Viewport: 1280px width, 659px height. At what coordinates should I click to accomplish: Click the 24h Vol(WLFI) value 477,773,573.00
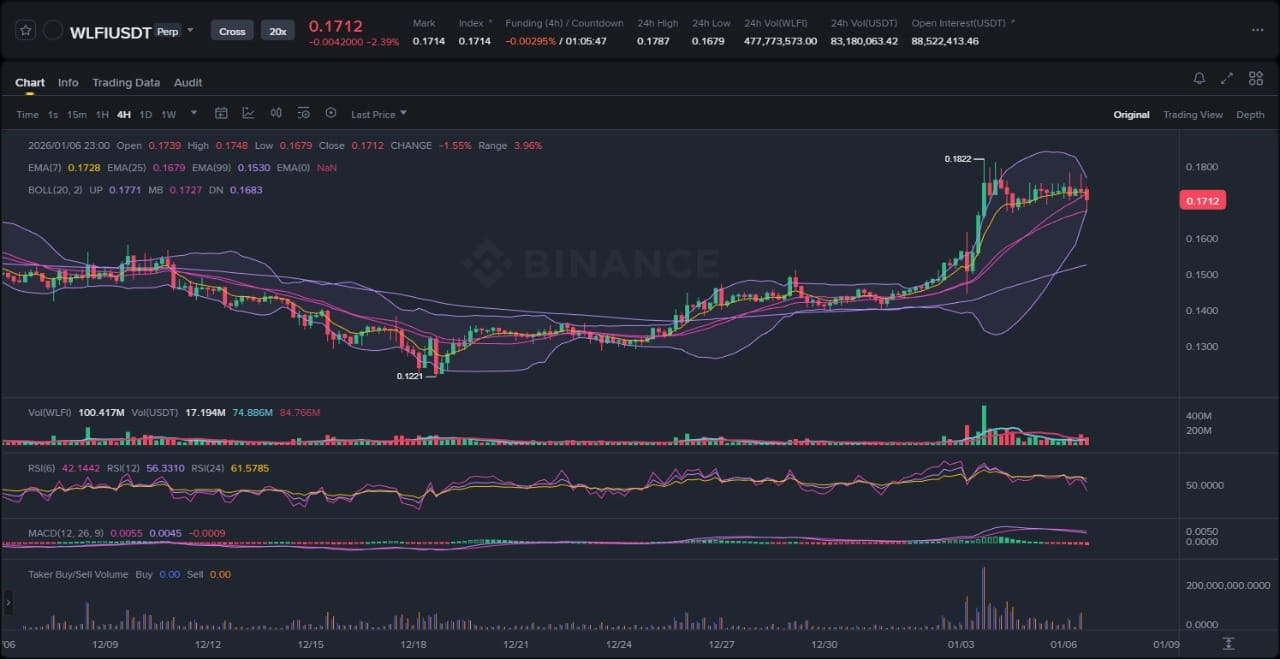[x=780, y=41]
